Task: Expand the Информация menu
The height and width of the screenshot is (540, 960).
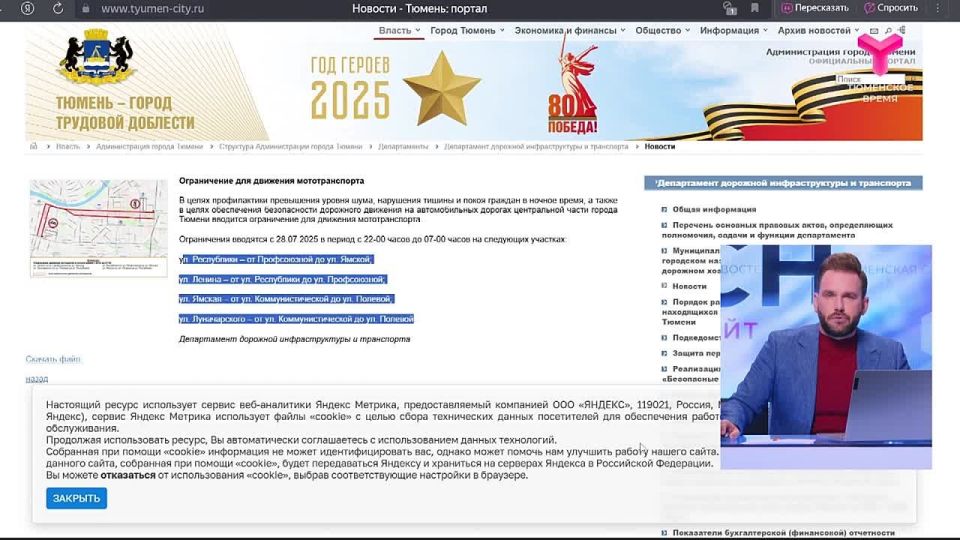Action: tap(733, 30)
